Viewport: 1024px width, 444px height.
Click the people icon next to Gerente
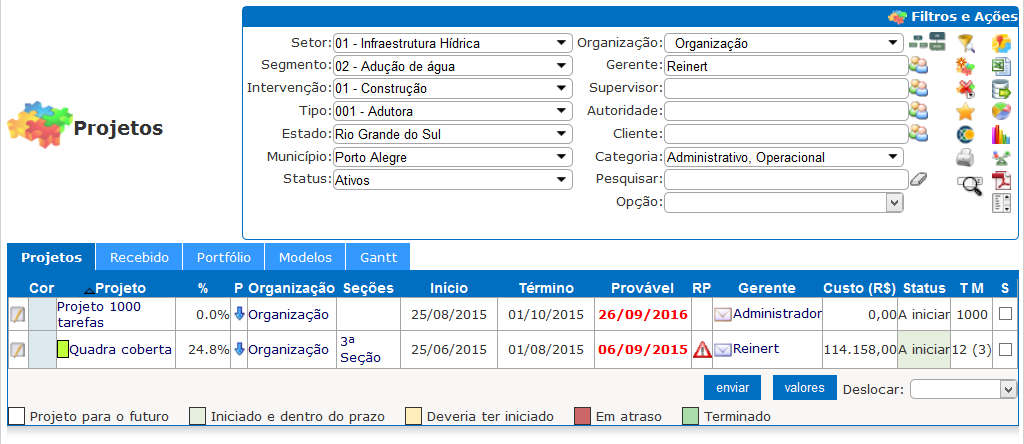tap(919, 65)
